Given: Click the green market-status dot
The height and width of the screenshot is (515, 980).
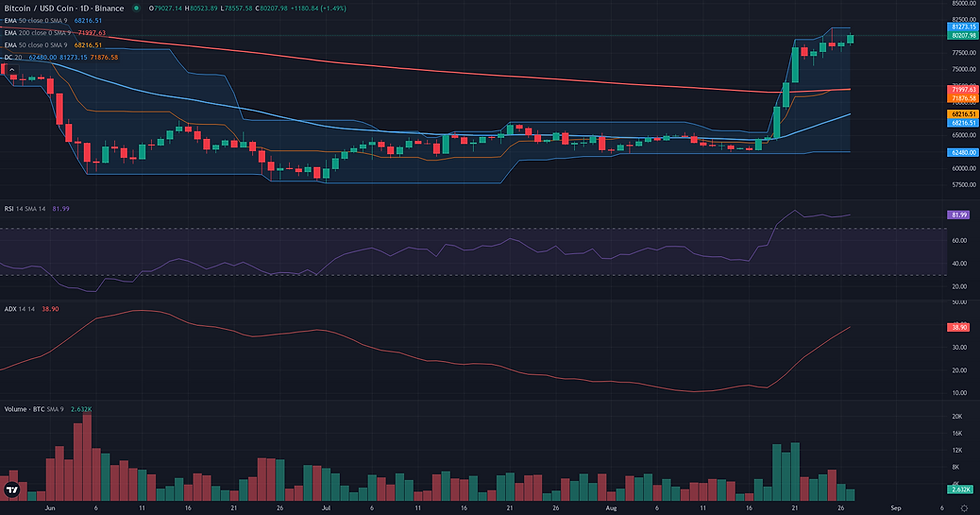Looking at the screenshot, I should pos(136,8).
